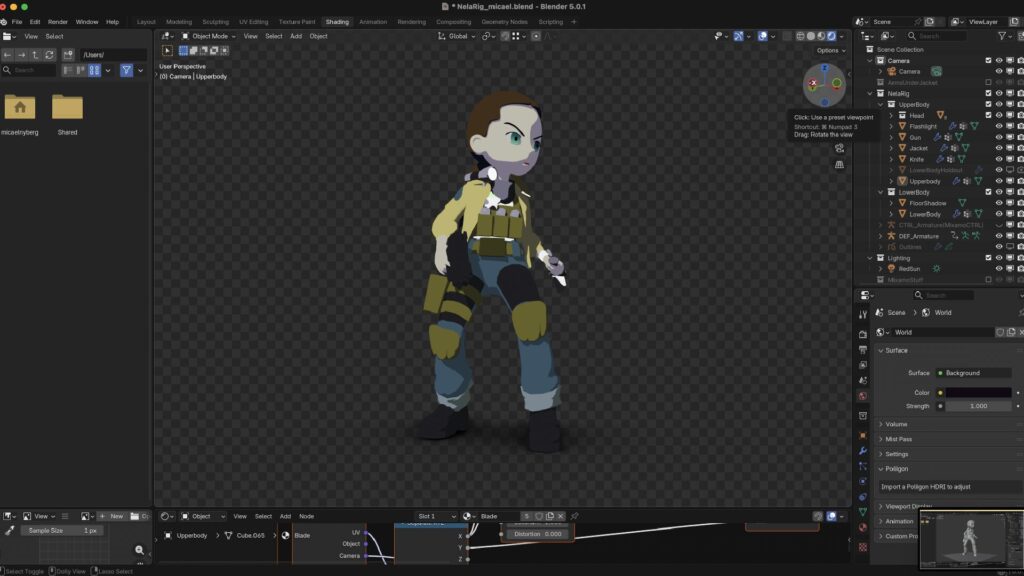Click the file browser filter funnel icon

tap(127, 70)
